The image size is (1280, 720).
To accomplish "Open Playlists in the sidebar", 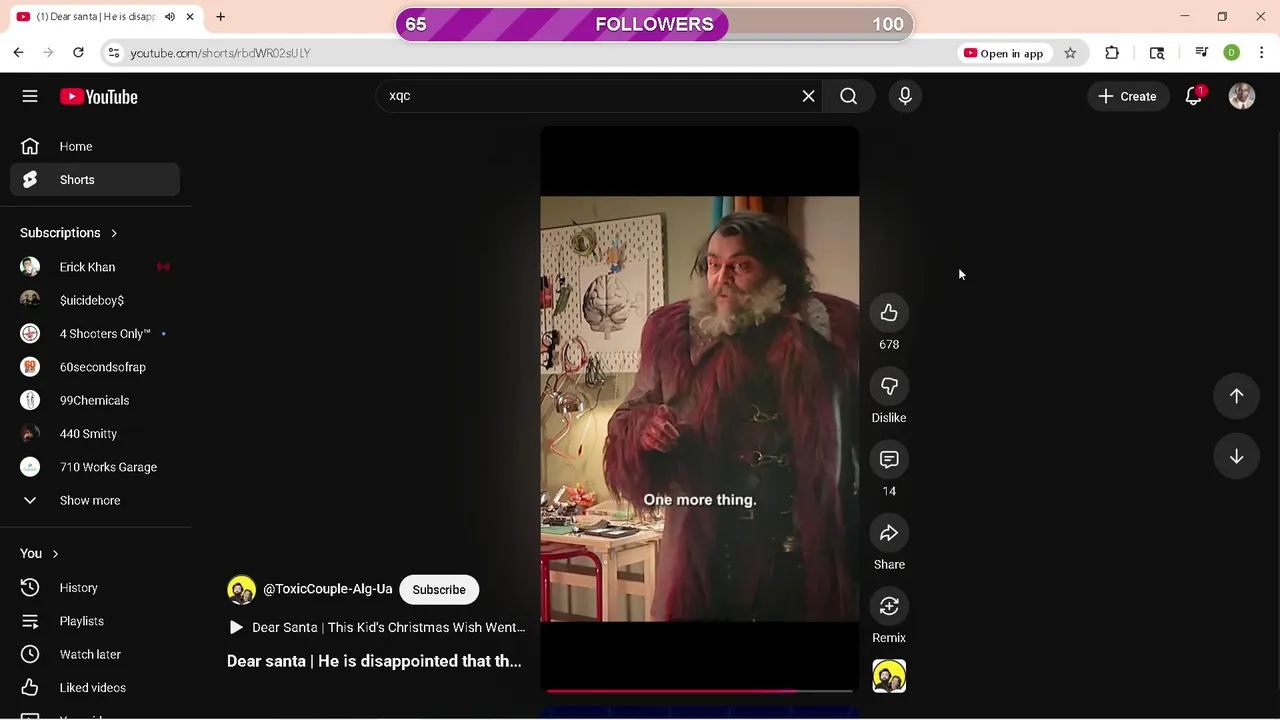I will coord(95,621).
